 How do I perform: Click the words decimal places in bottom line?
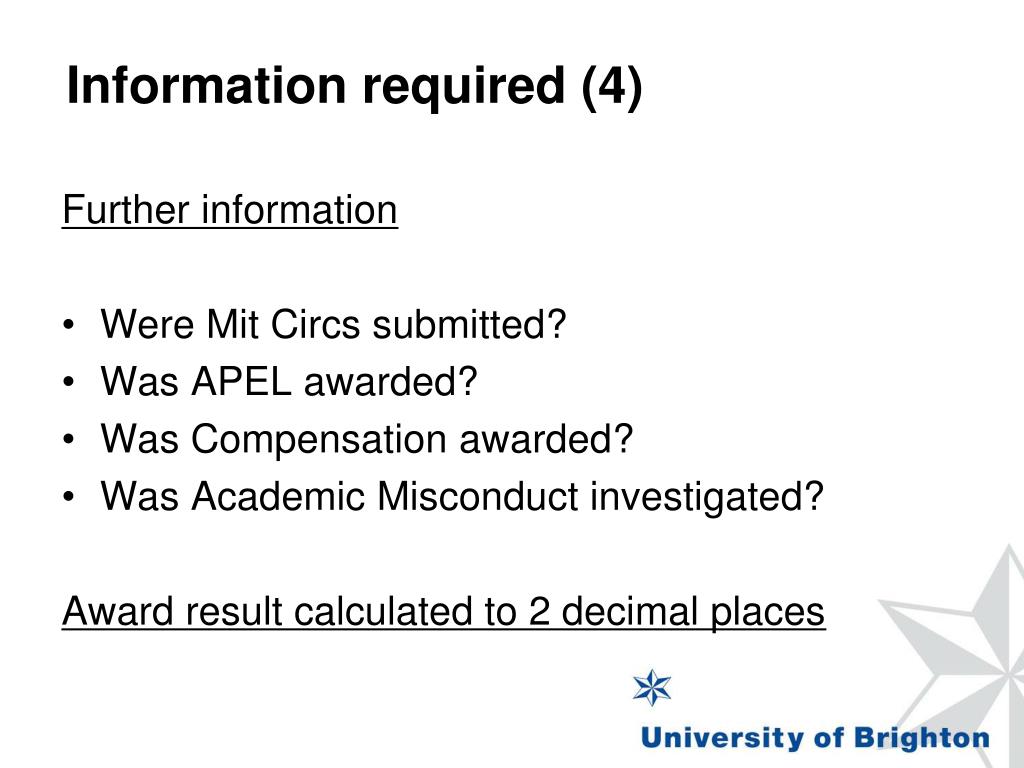click(694, 612)
